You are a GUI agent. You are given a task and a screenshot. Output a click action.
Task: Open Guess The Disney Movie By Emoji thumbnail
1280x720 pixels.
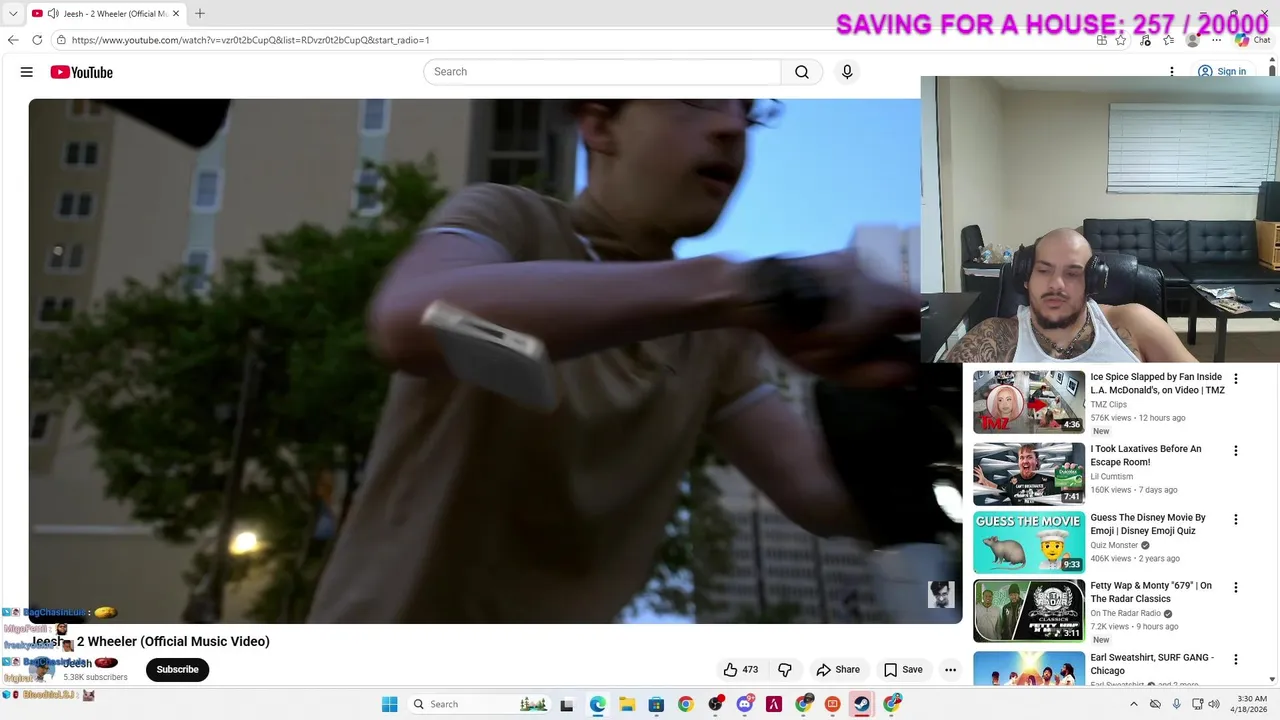pyautogui.click(x=1029, y=542)
